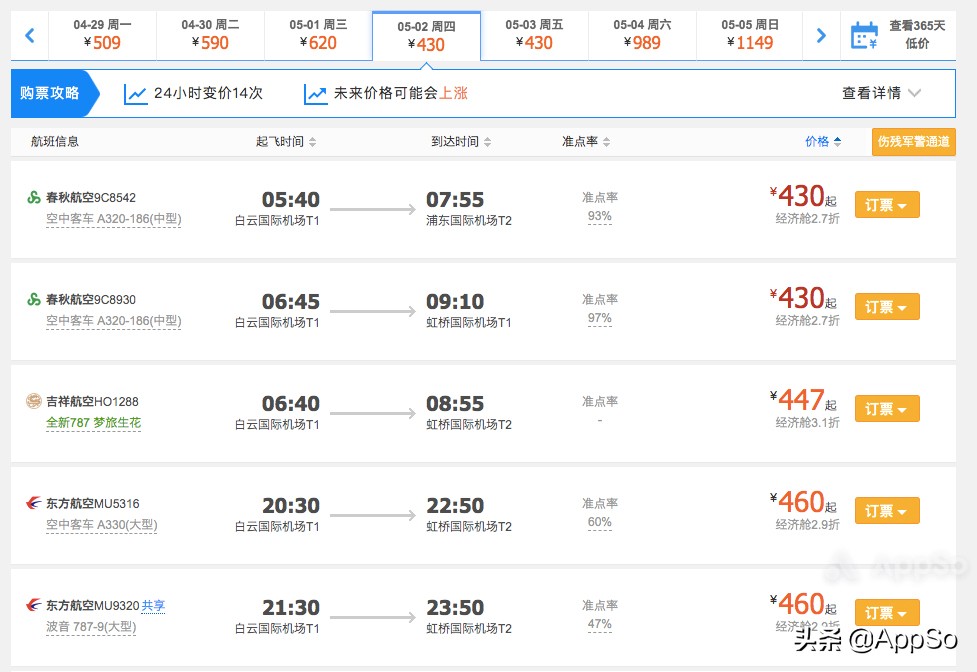The image size is (977, 672).
Task: Click the next dates right arrow
Action: tap(821, 36)
